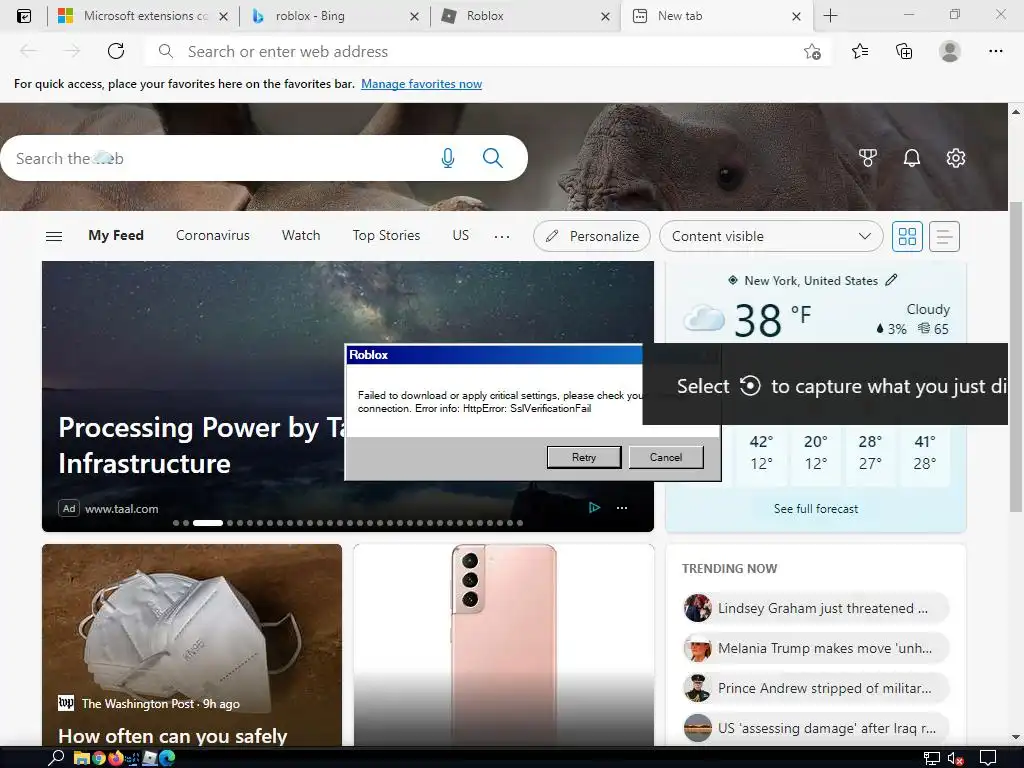Click the muted volume tray icon
This screenshot has width=1024, height=768.
coord(955,758)
